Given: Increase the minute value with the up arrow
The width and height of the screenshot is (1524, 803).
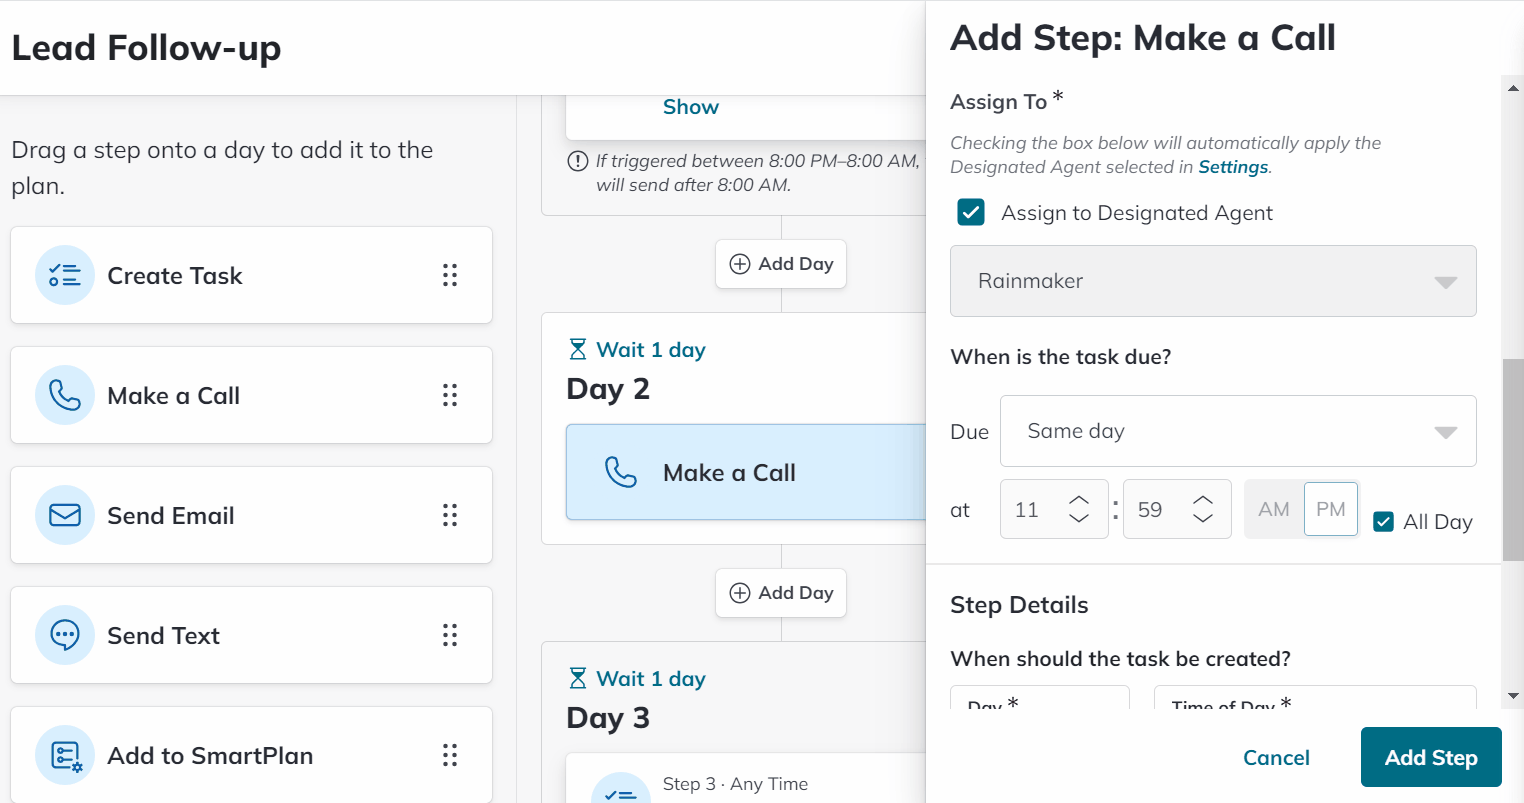Looking at the screenshot, I should pyautogui.click(x=1203, y=499).
